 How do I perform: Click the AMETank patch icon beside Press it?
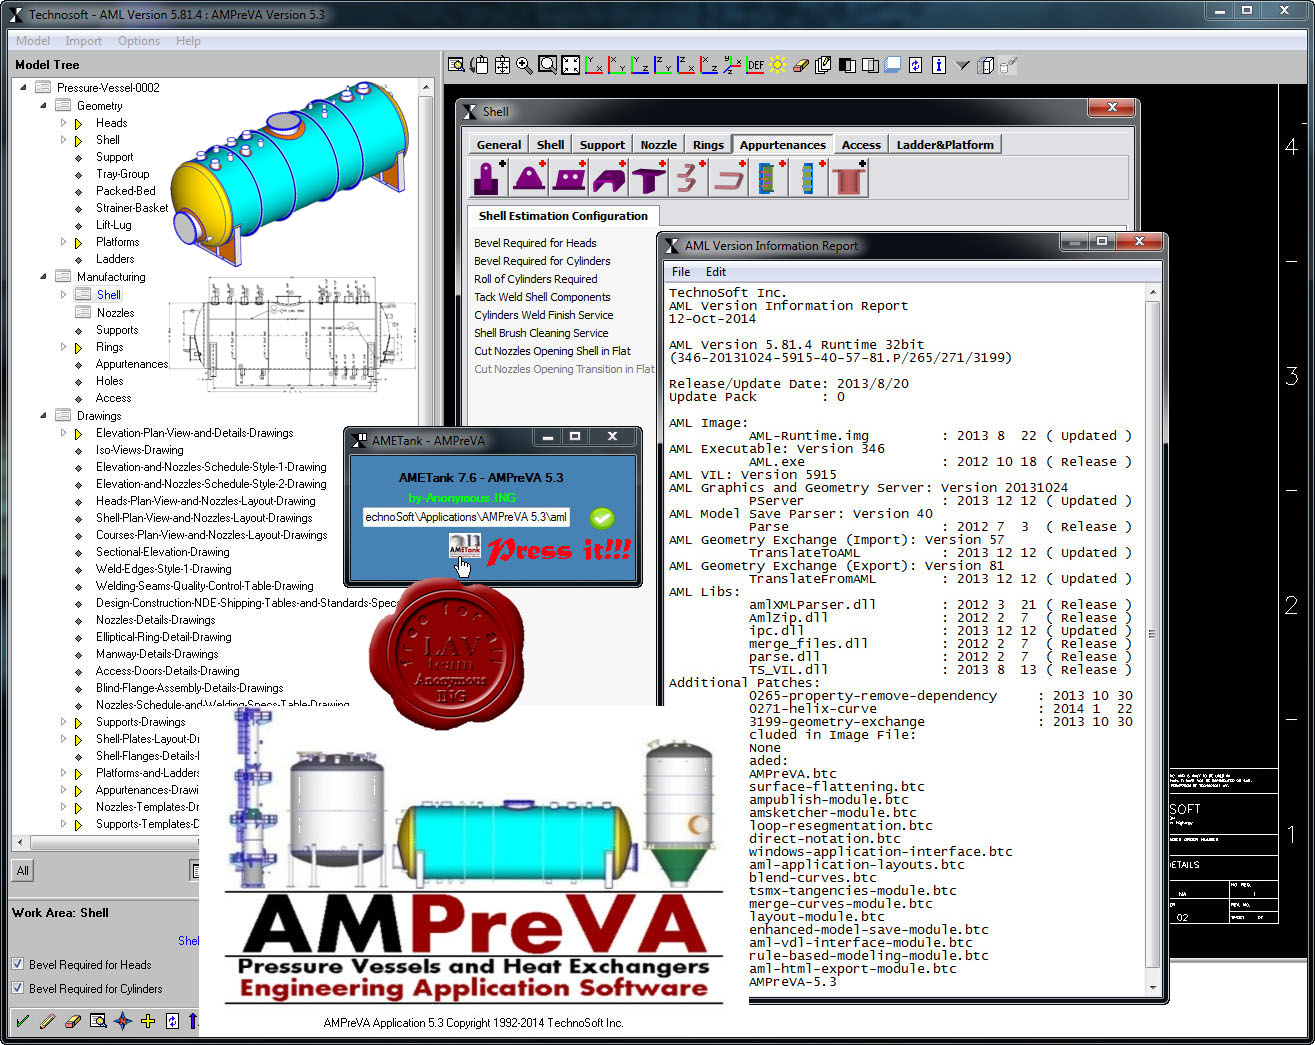(464, 548)
